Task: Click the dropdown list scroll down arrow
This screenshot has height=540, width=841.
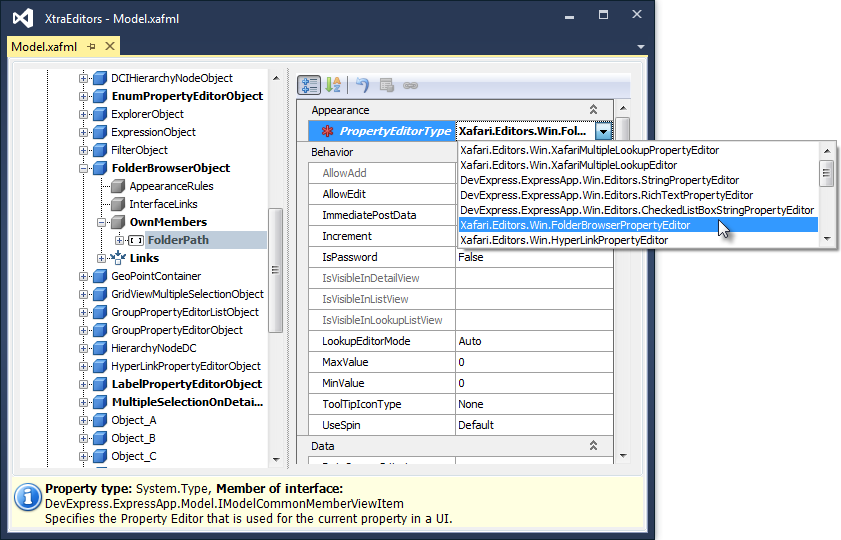Action: point(827,239)
